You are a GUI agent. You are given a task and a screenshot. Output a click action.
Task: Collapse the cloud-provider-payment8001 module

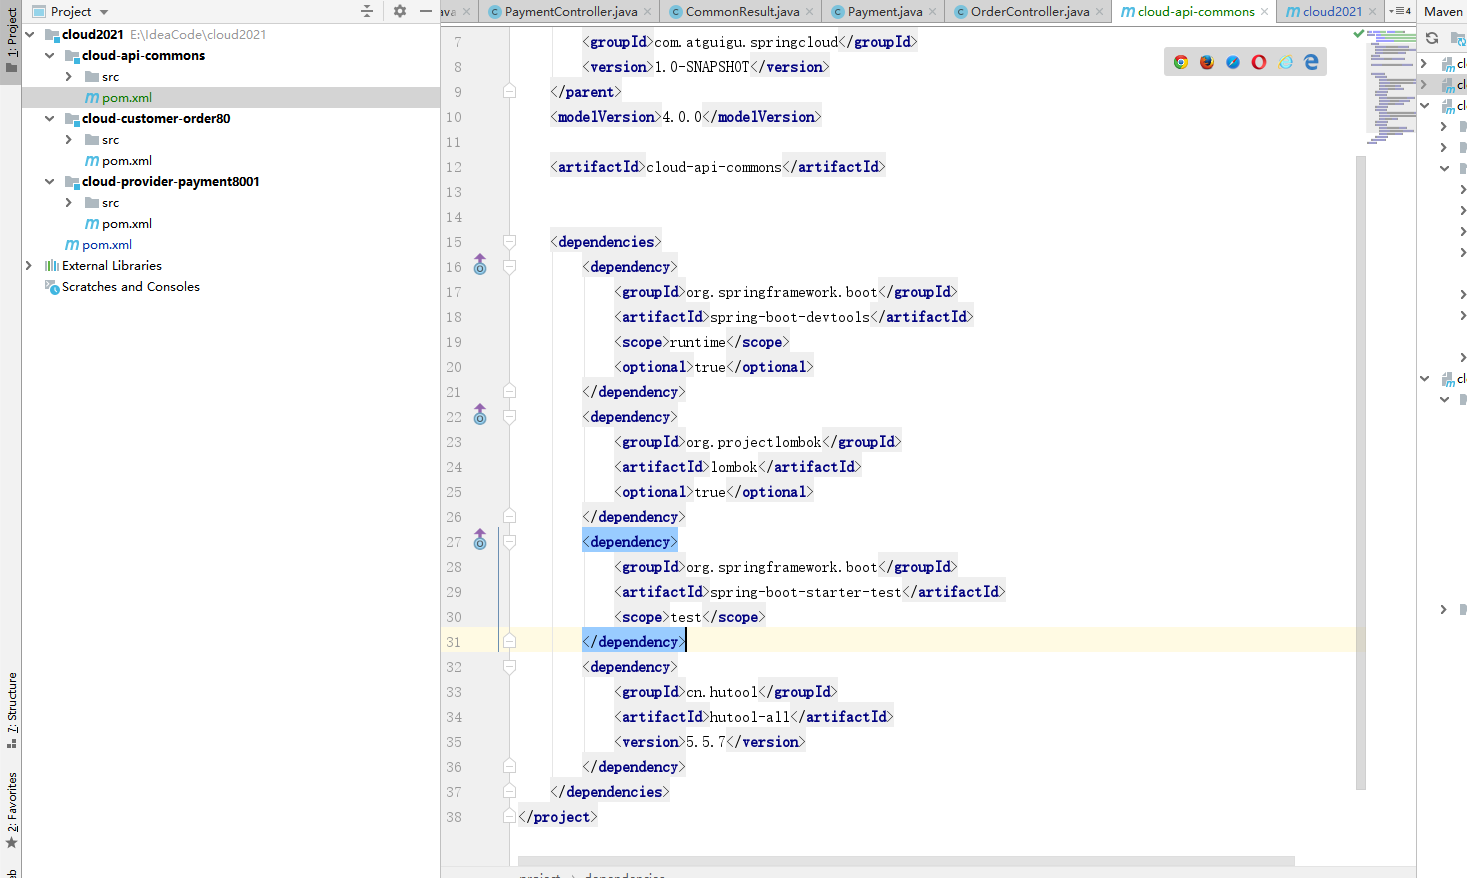click(x=49, y=181)
